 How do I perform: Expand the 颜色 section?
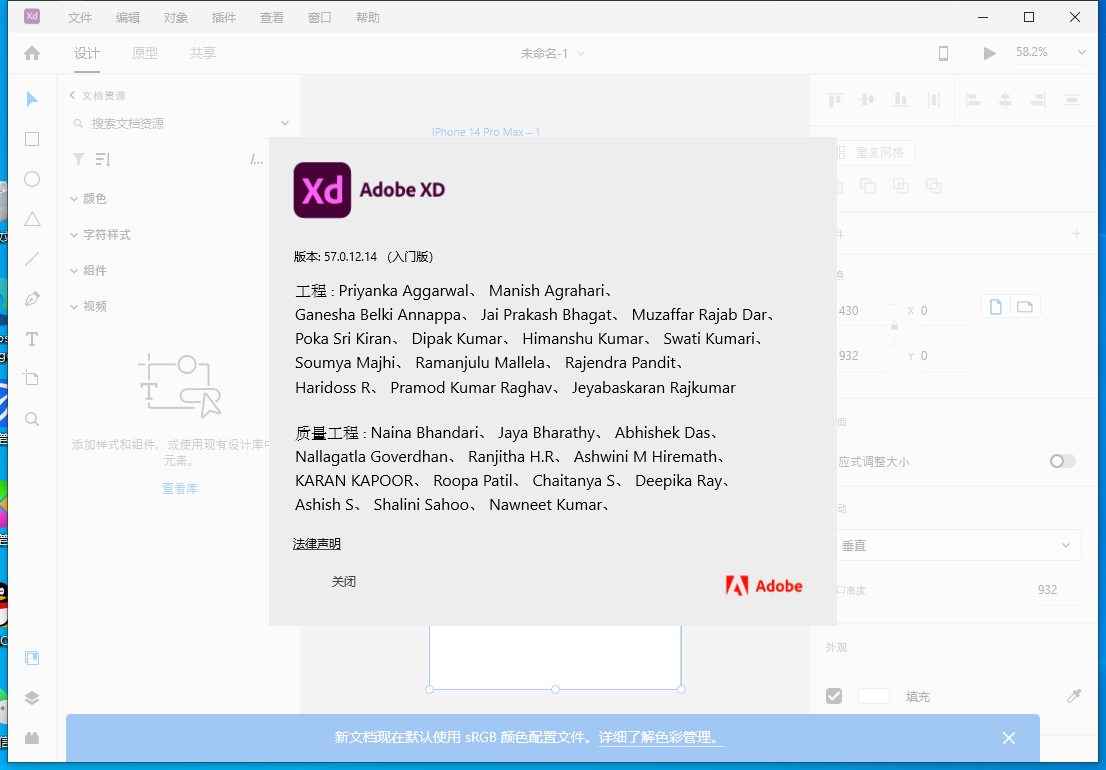coord(92,198)
